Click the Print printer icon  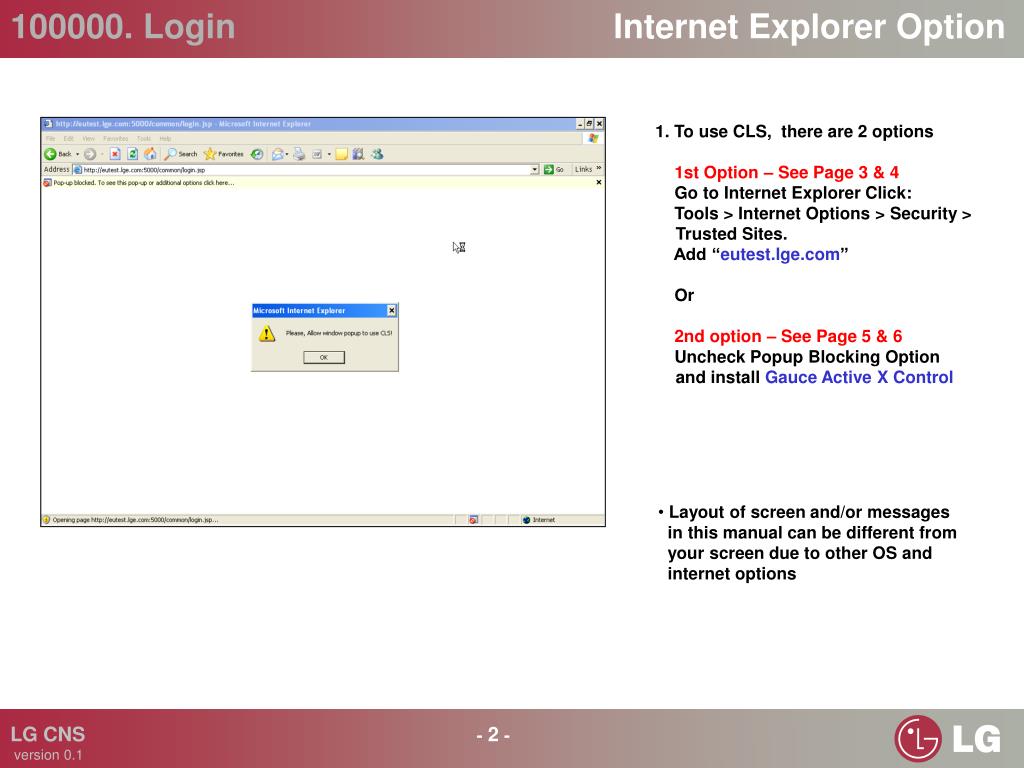[299, 154]
